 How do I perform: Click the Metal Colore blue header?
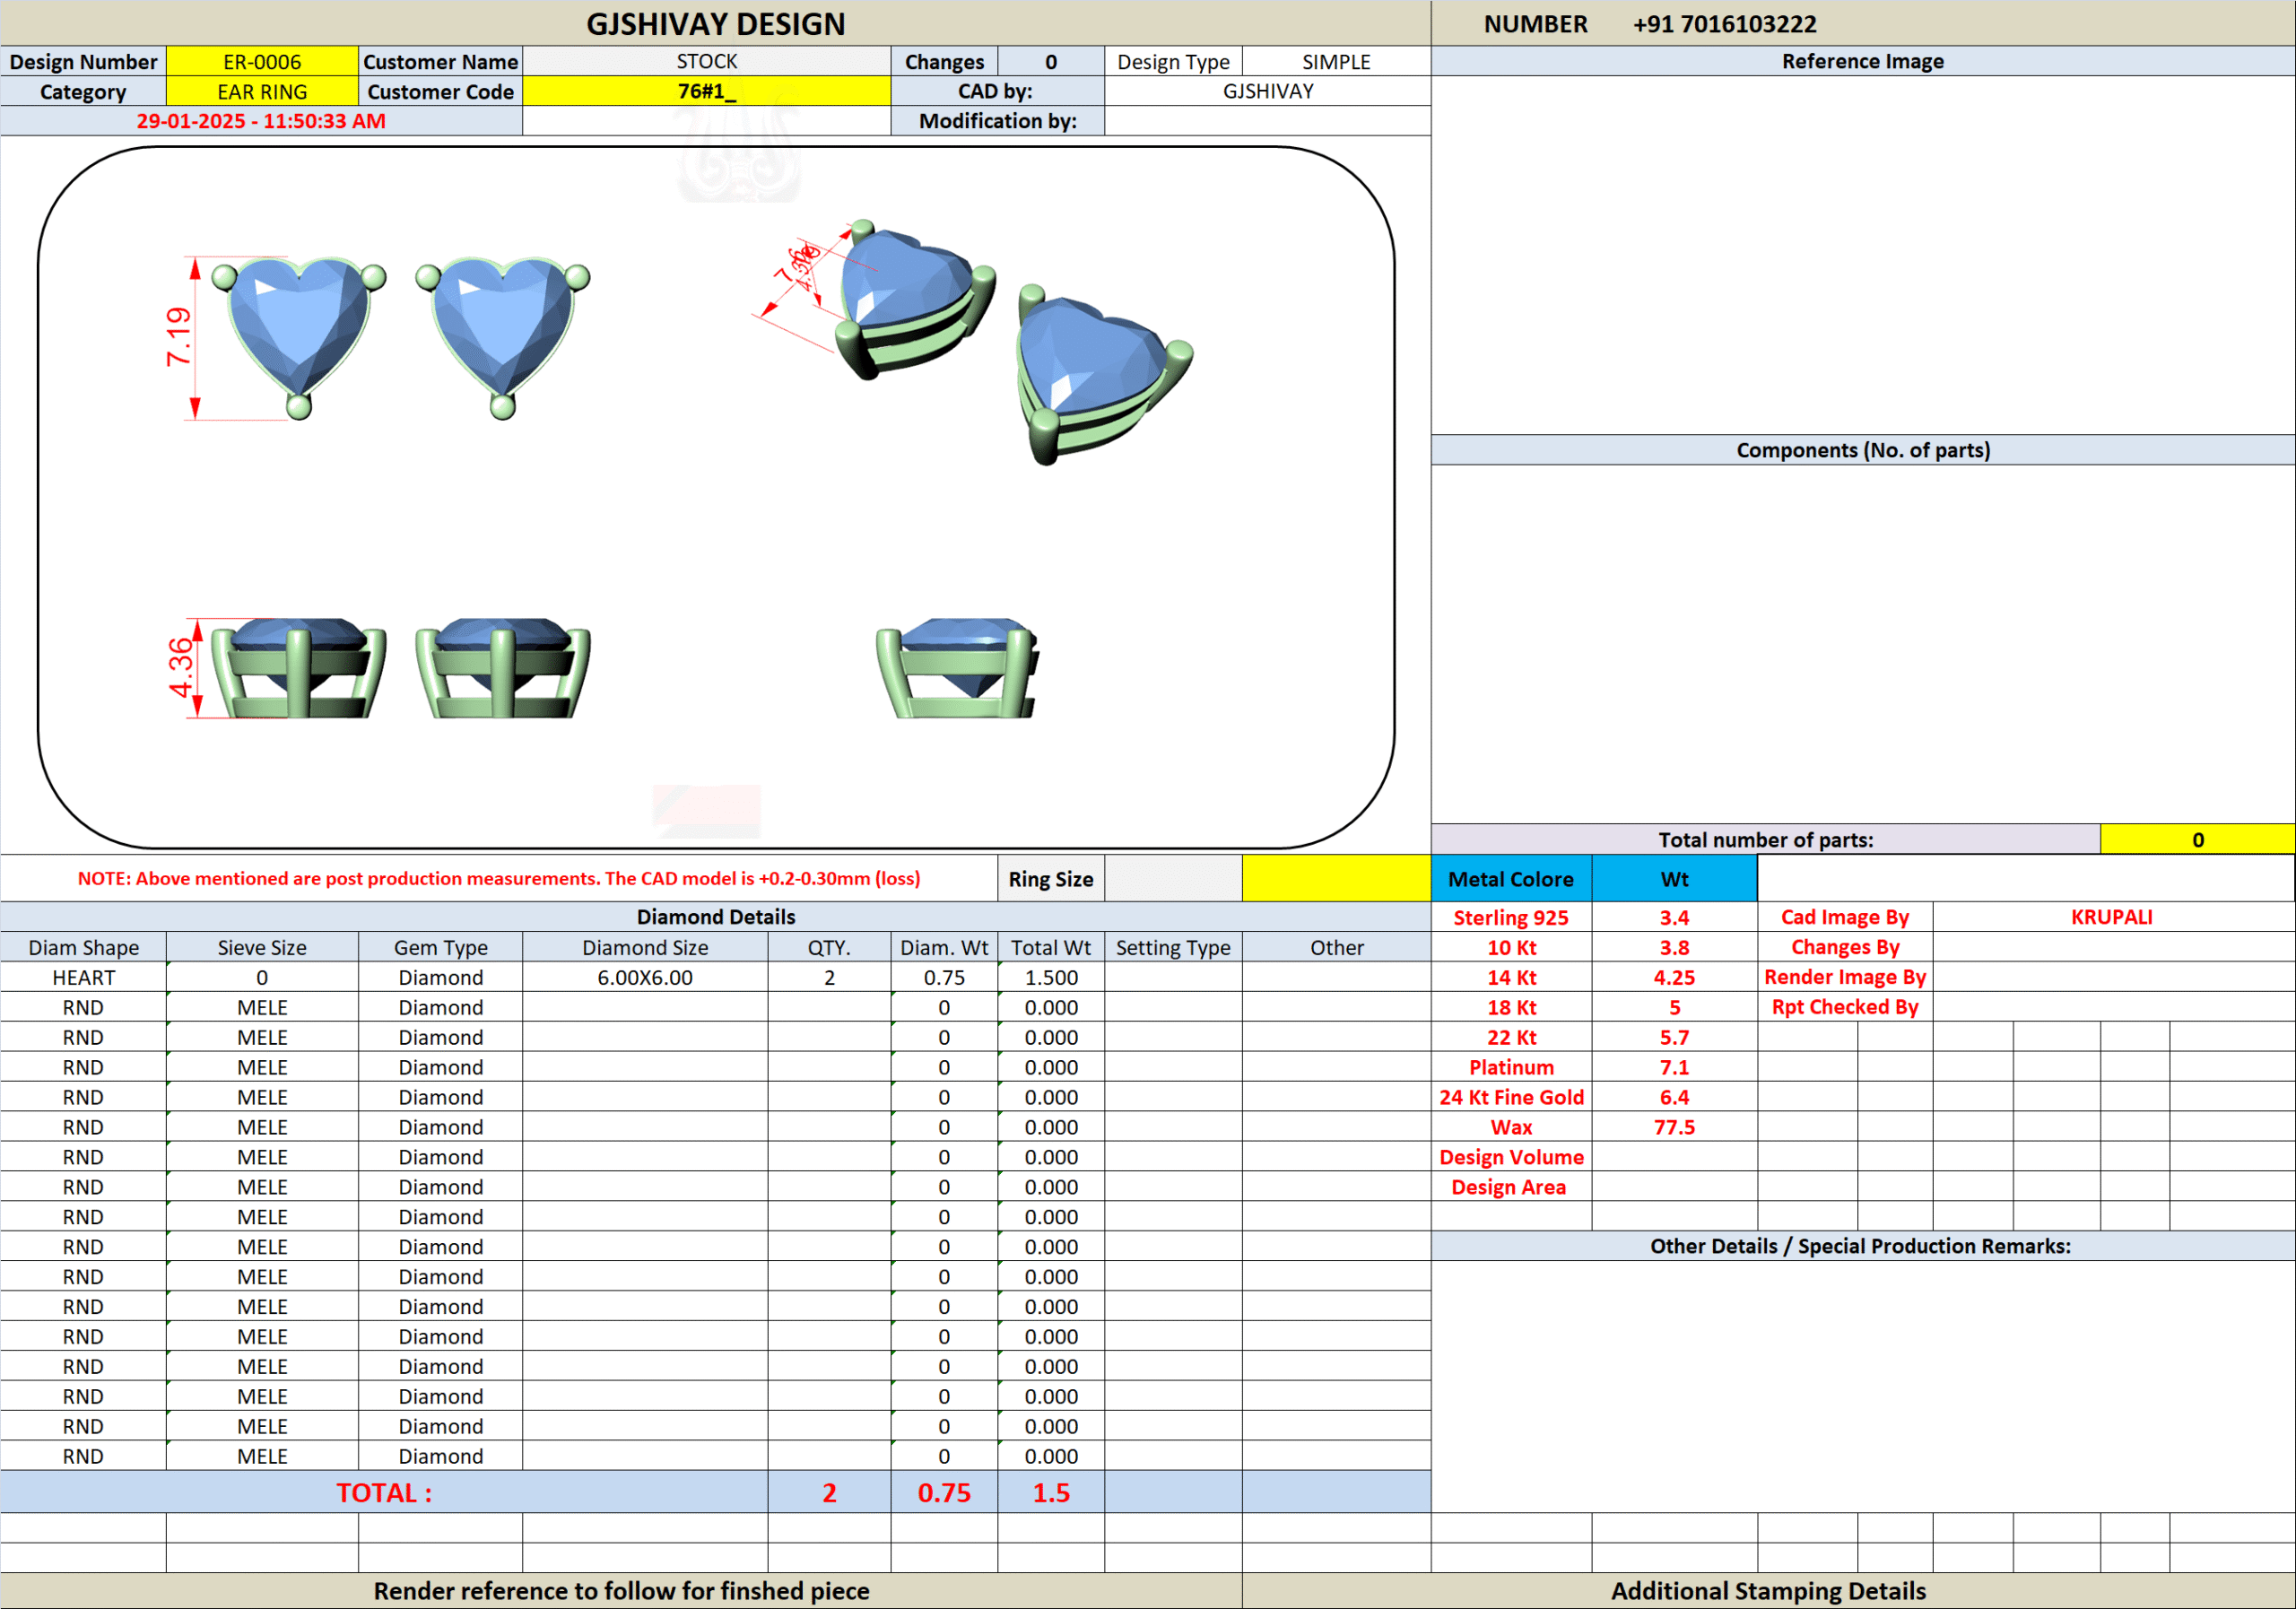click(x=1510, y=879)
